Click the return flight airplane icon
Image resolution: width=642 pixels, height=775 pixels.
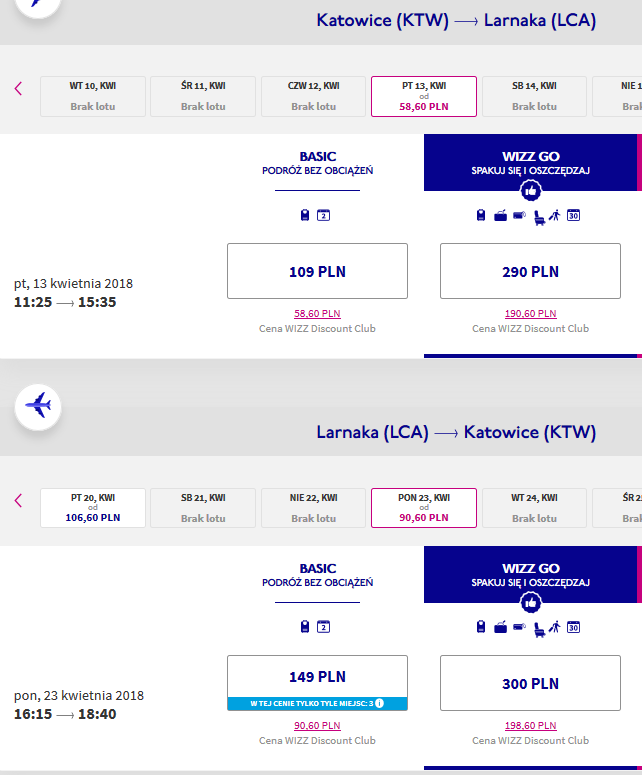38,407
